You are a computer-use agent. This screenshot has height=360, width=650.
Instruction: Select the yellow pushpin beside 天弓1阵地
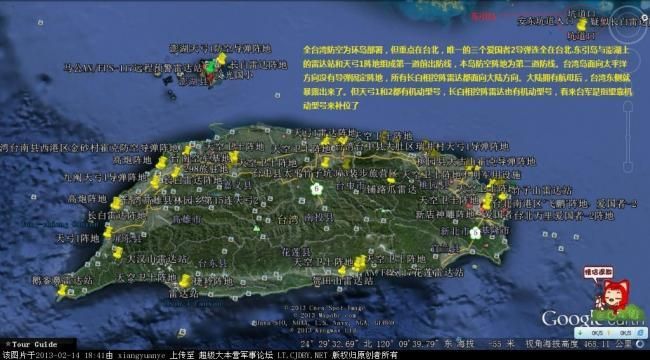108,232
